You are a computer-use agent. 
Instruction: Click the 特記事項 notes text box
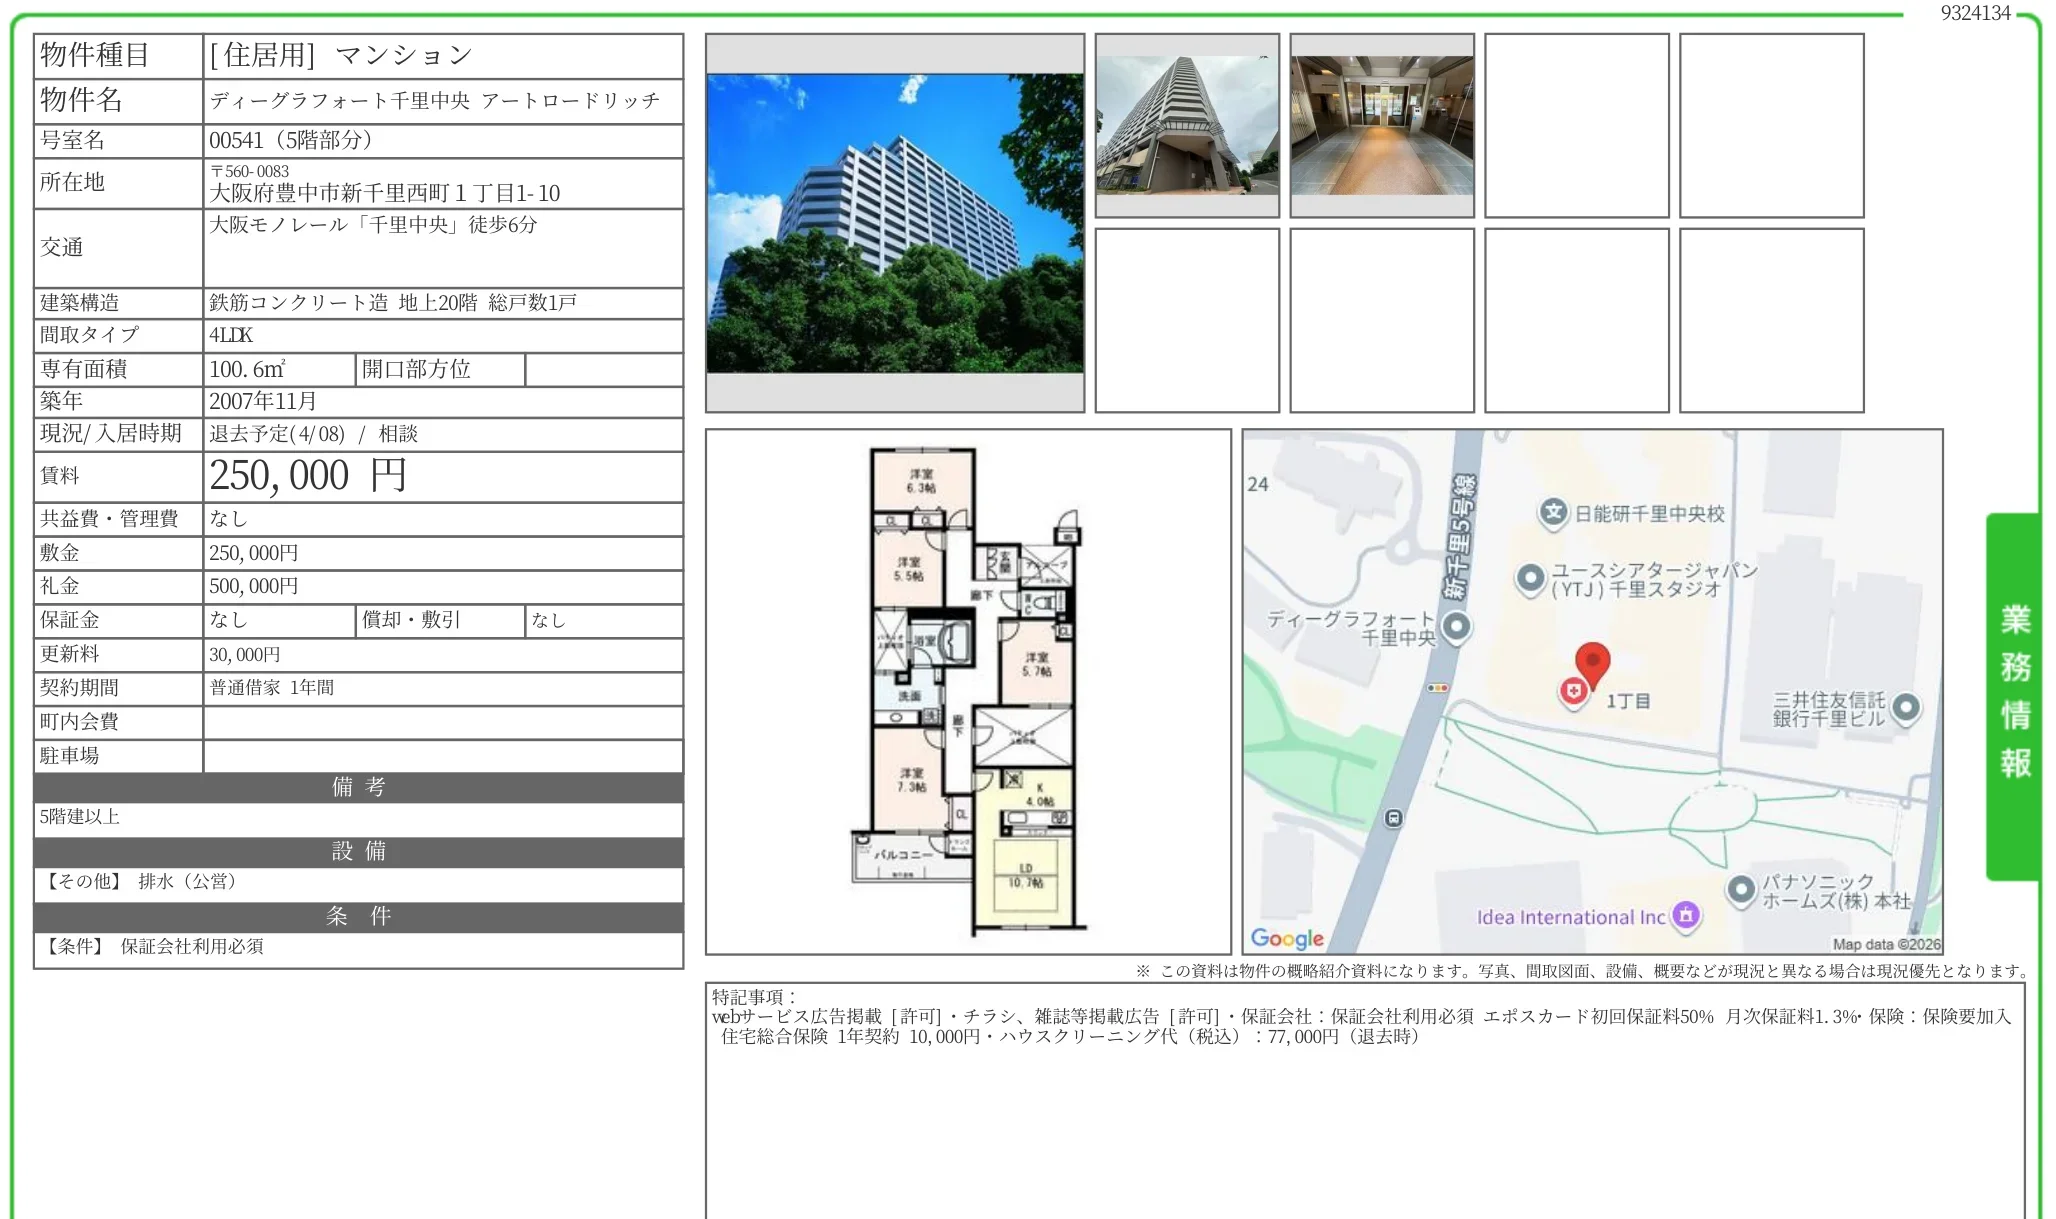point(1364,1100)
